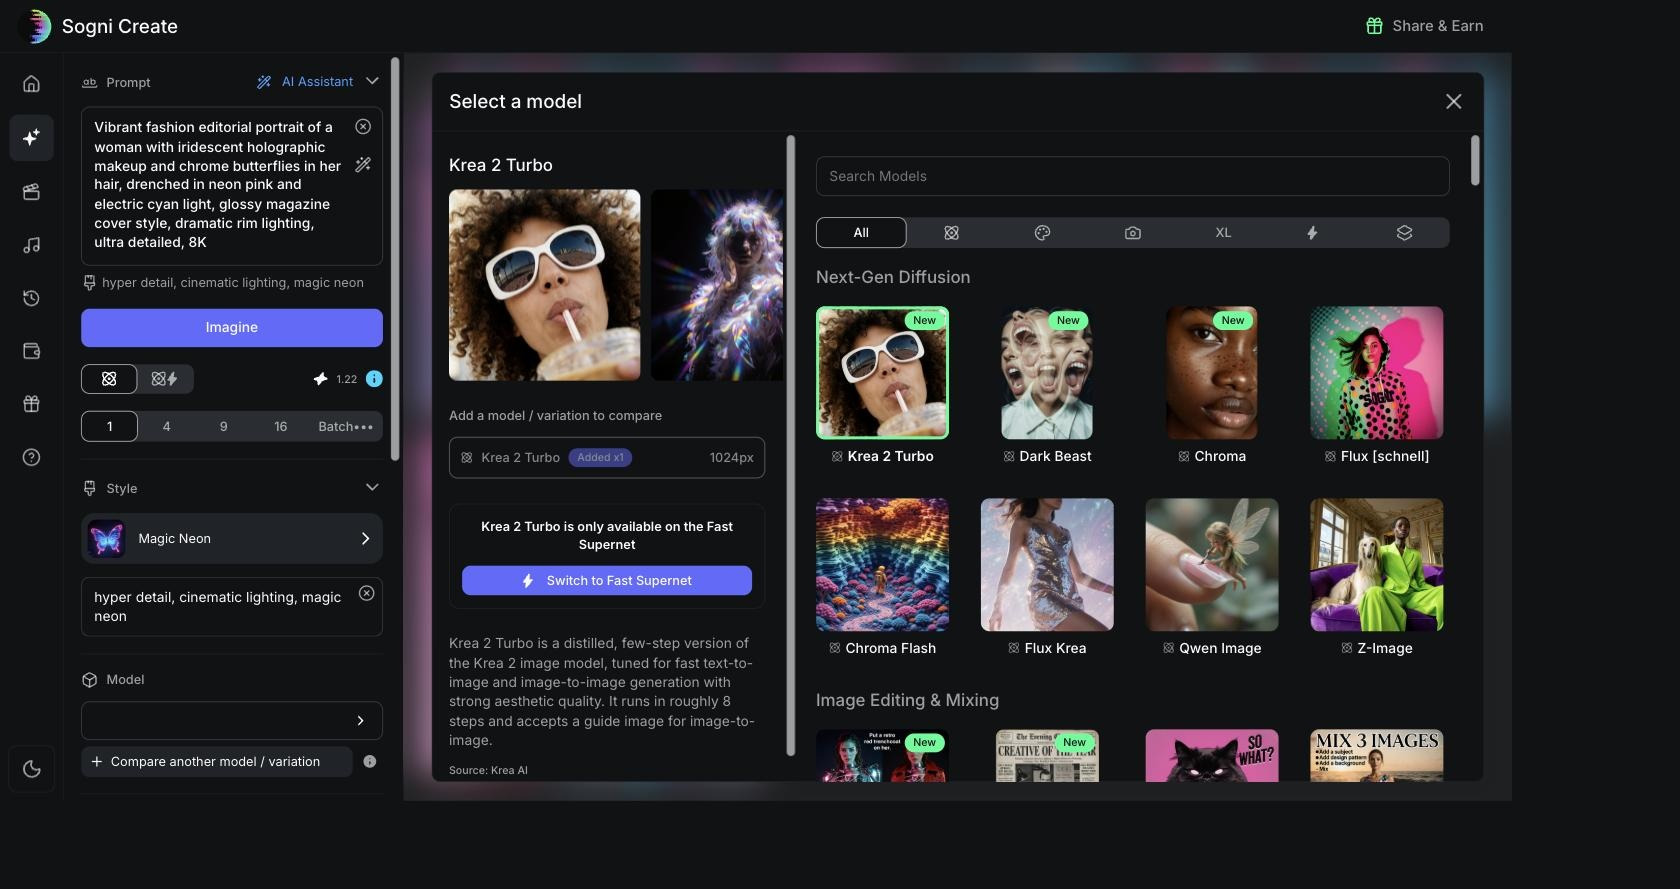Click Compare another model / variation
Screen dimensions: 1680x889
coord(216,762)
